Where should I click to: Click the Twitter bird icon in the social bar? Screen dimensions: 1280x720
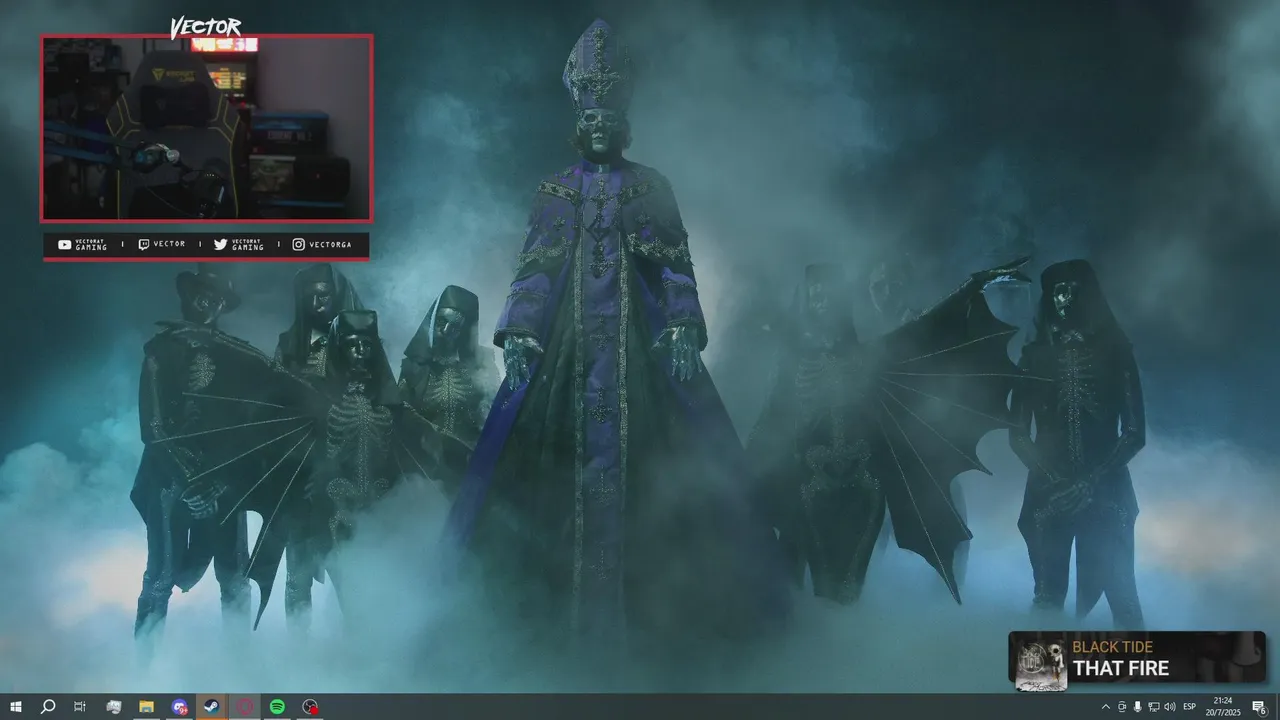(220, 245)
